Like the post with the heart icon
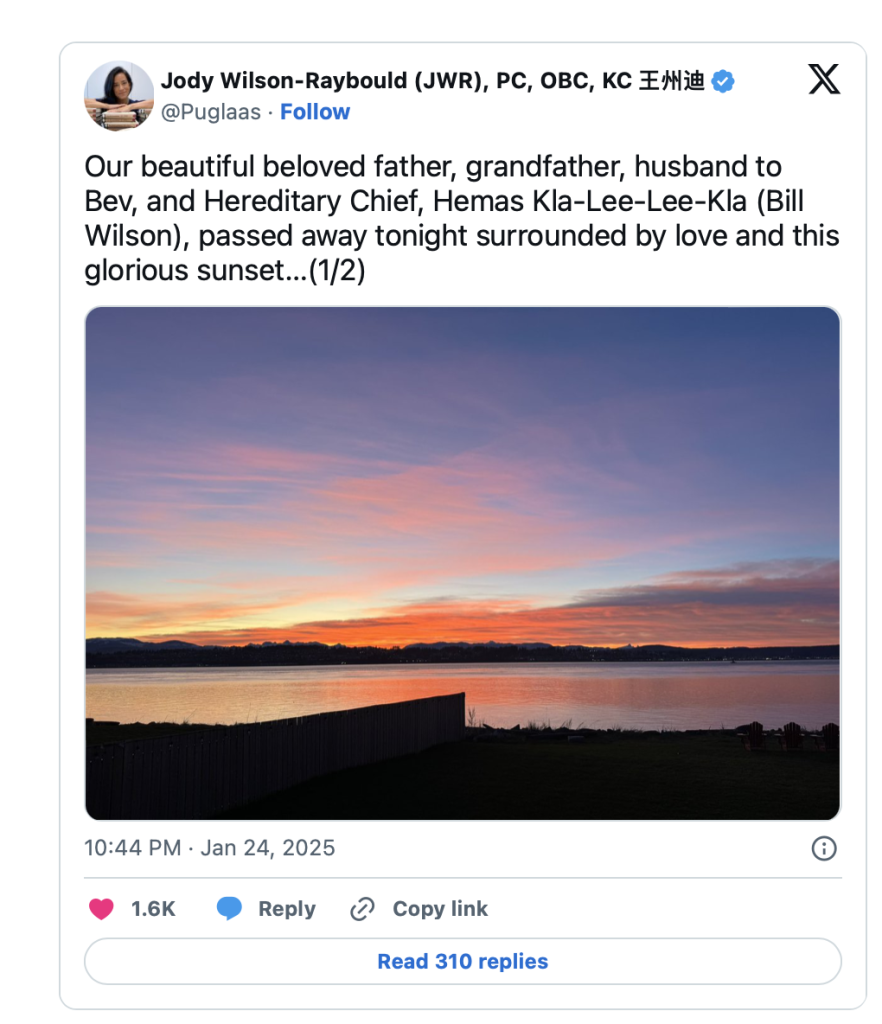The height and width of the screenshot is (1024, 882). tap(101, 909)
